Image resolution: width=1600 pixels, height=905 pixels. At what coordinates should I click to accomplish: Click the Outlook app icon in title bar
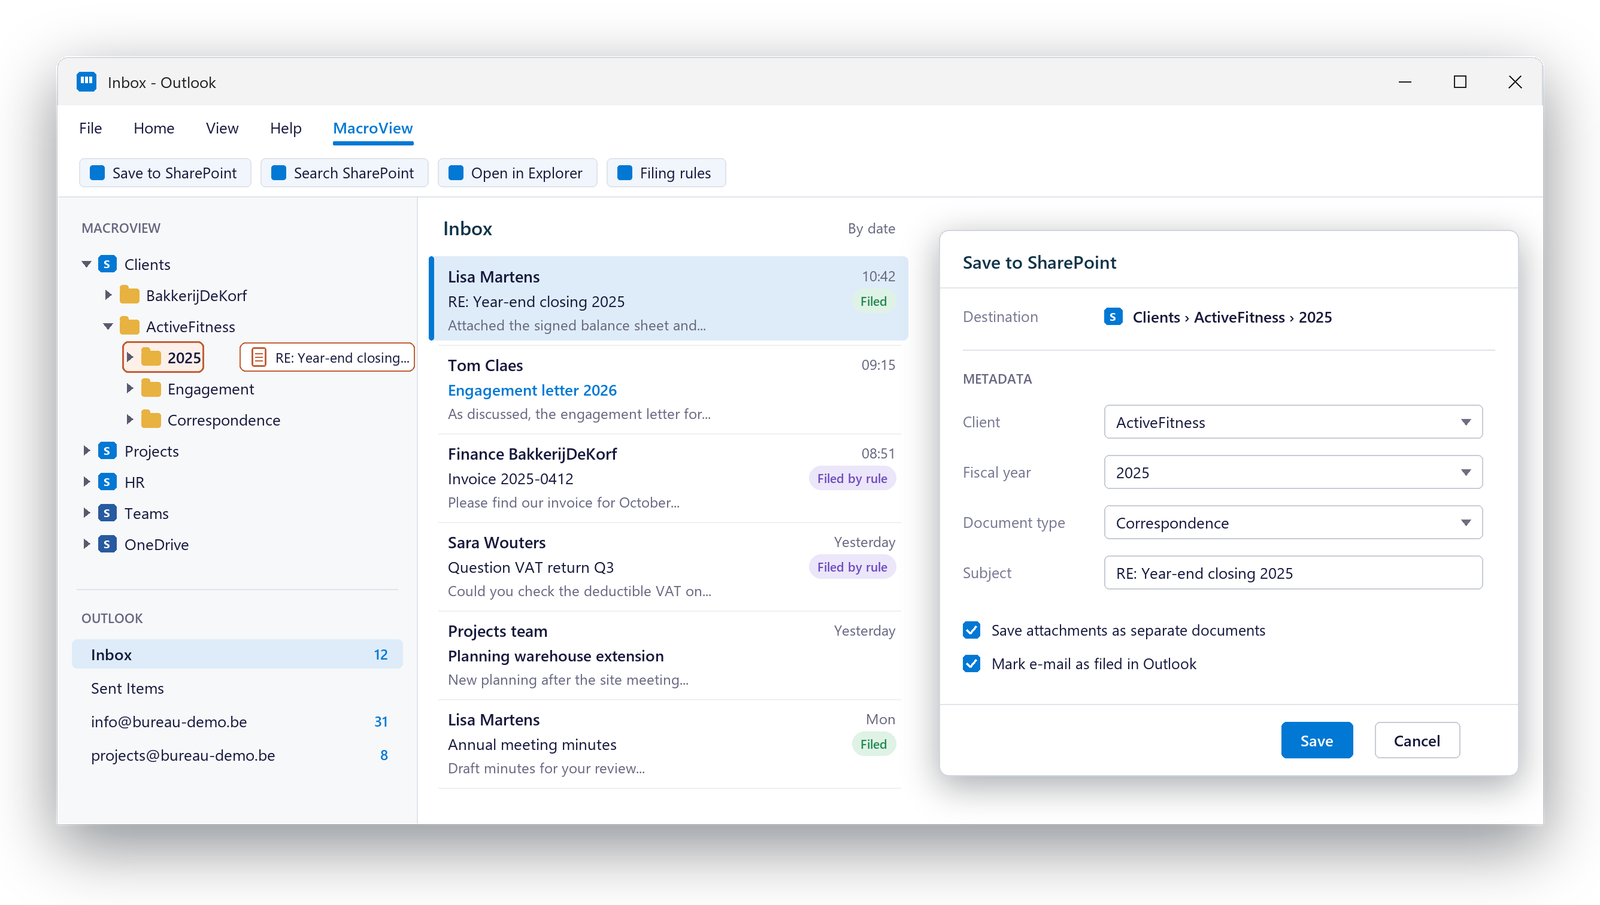pos(87,82)
